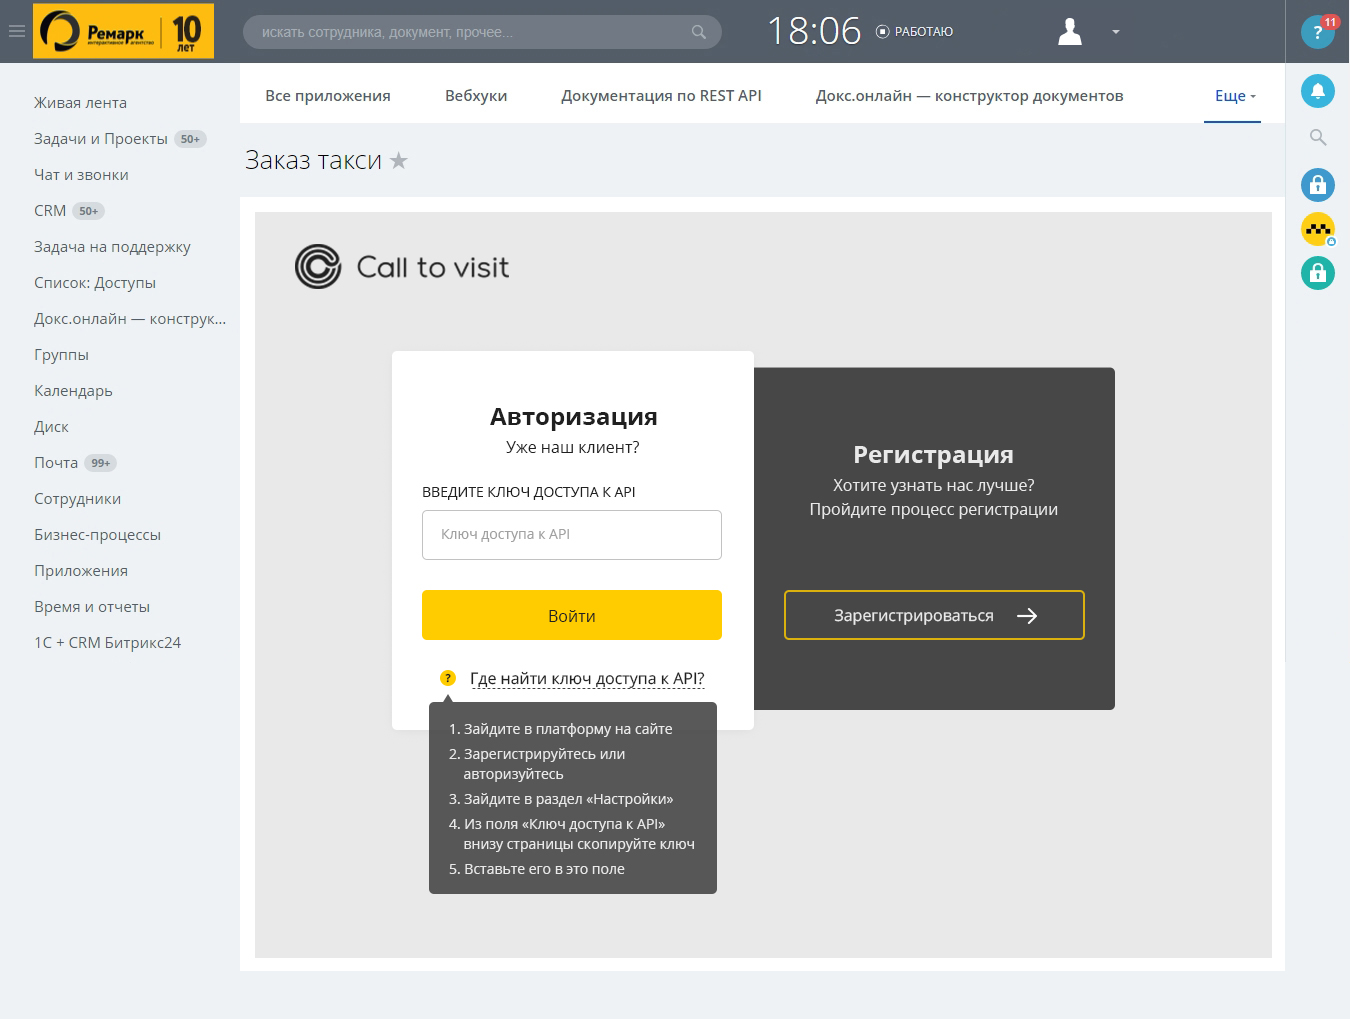This screenshot has height=1019, width=1350.
Task: Open the blue lock icon in right panel
Action: pyautogui.click(x=1318, y=184)
